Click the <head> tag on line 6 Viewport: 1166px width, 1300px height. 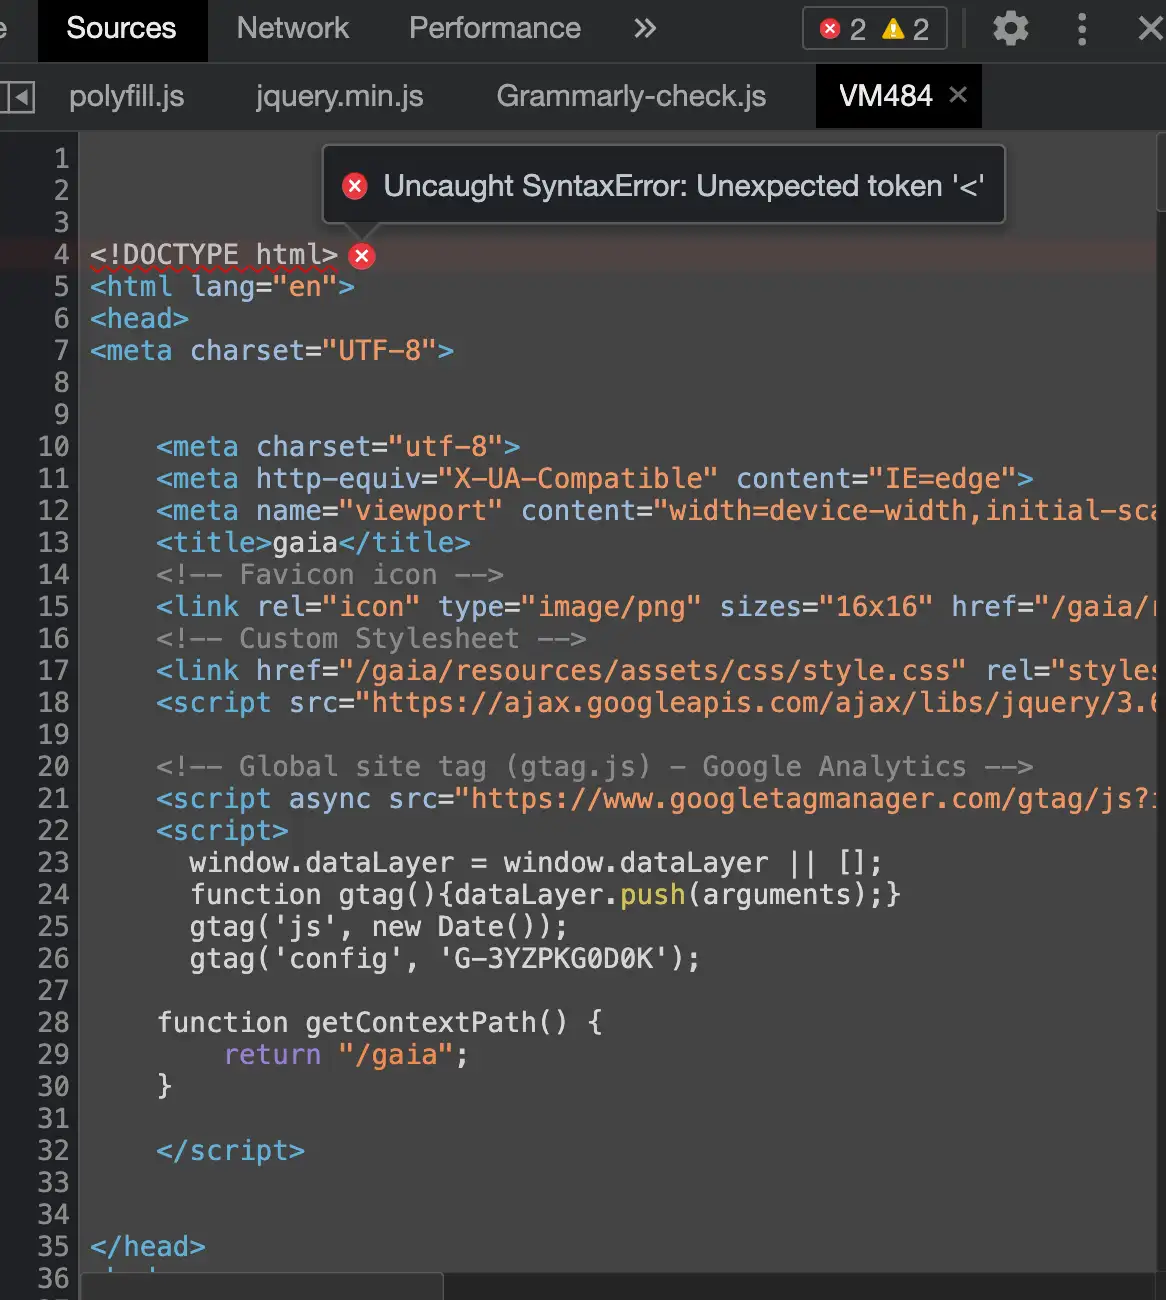139,319
